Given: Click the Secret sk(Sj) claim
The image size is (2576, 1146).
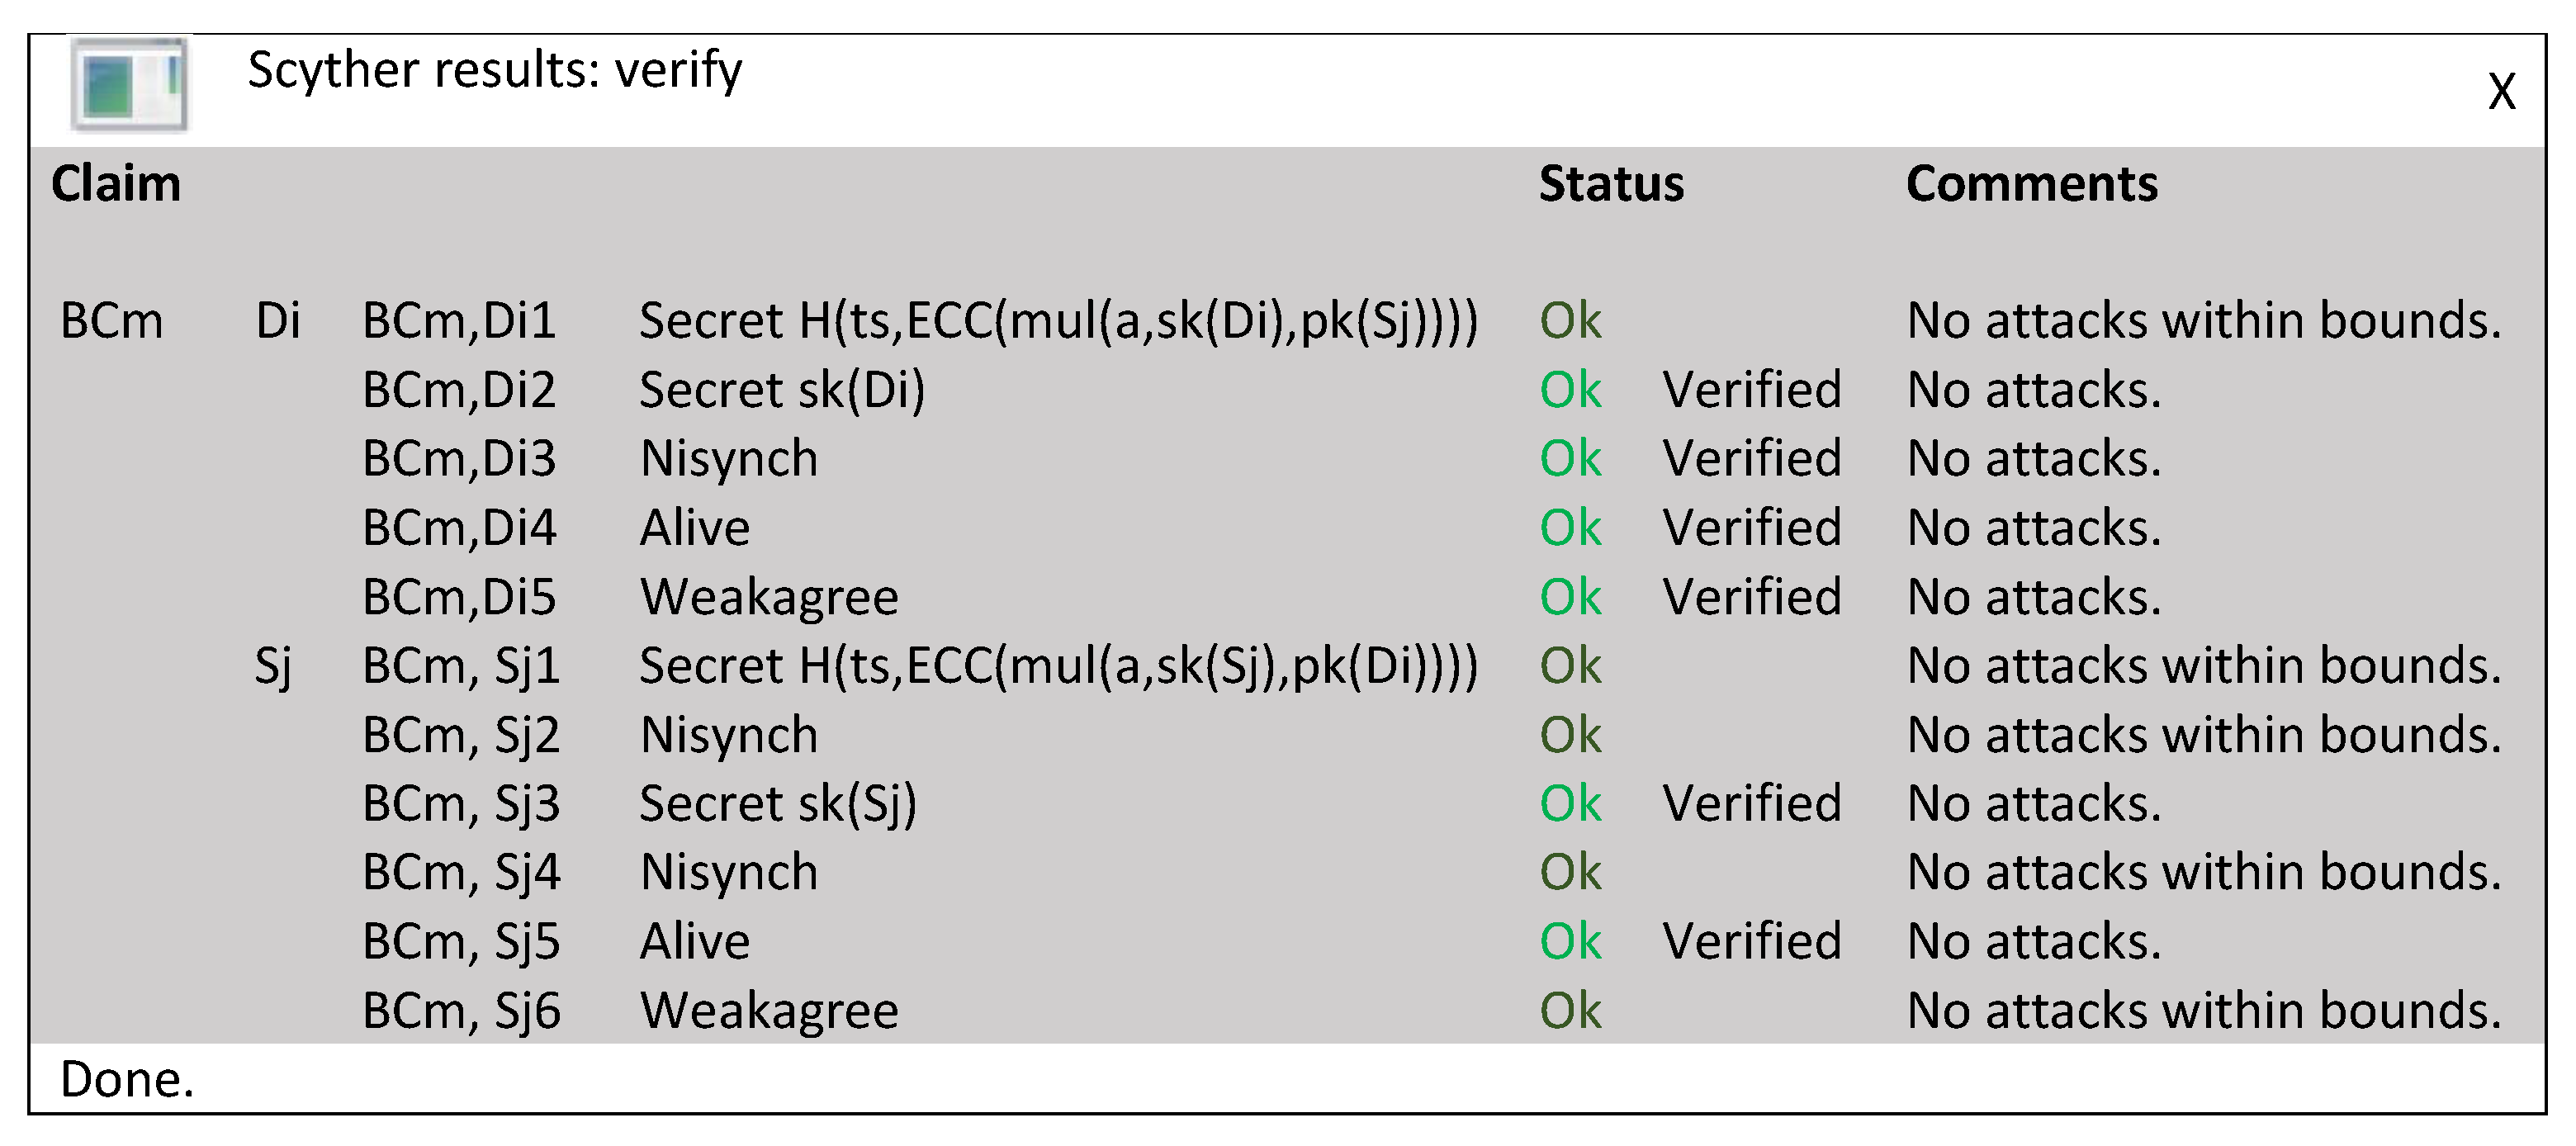Looking at the screenshot, I should pos(777,804).
